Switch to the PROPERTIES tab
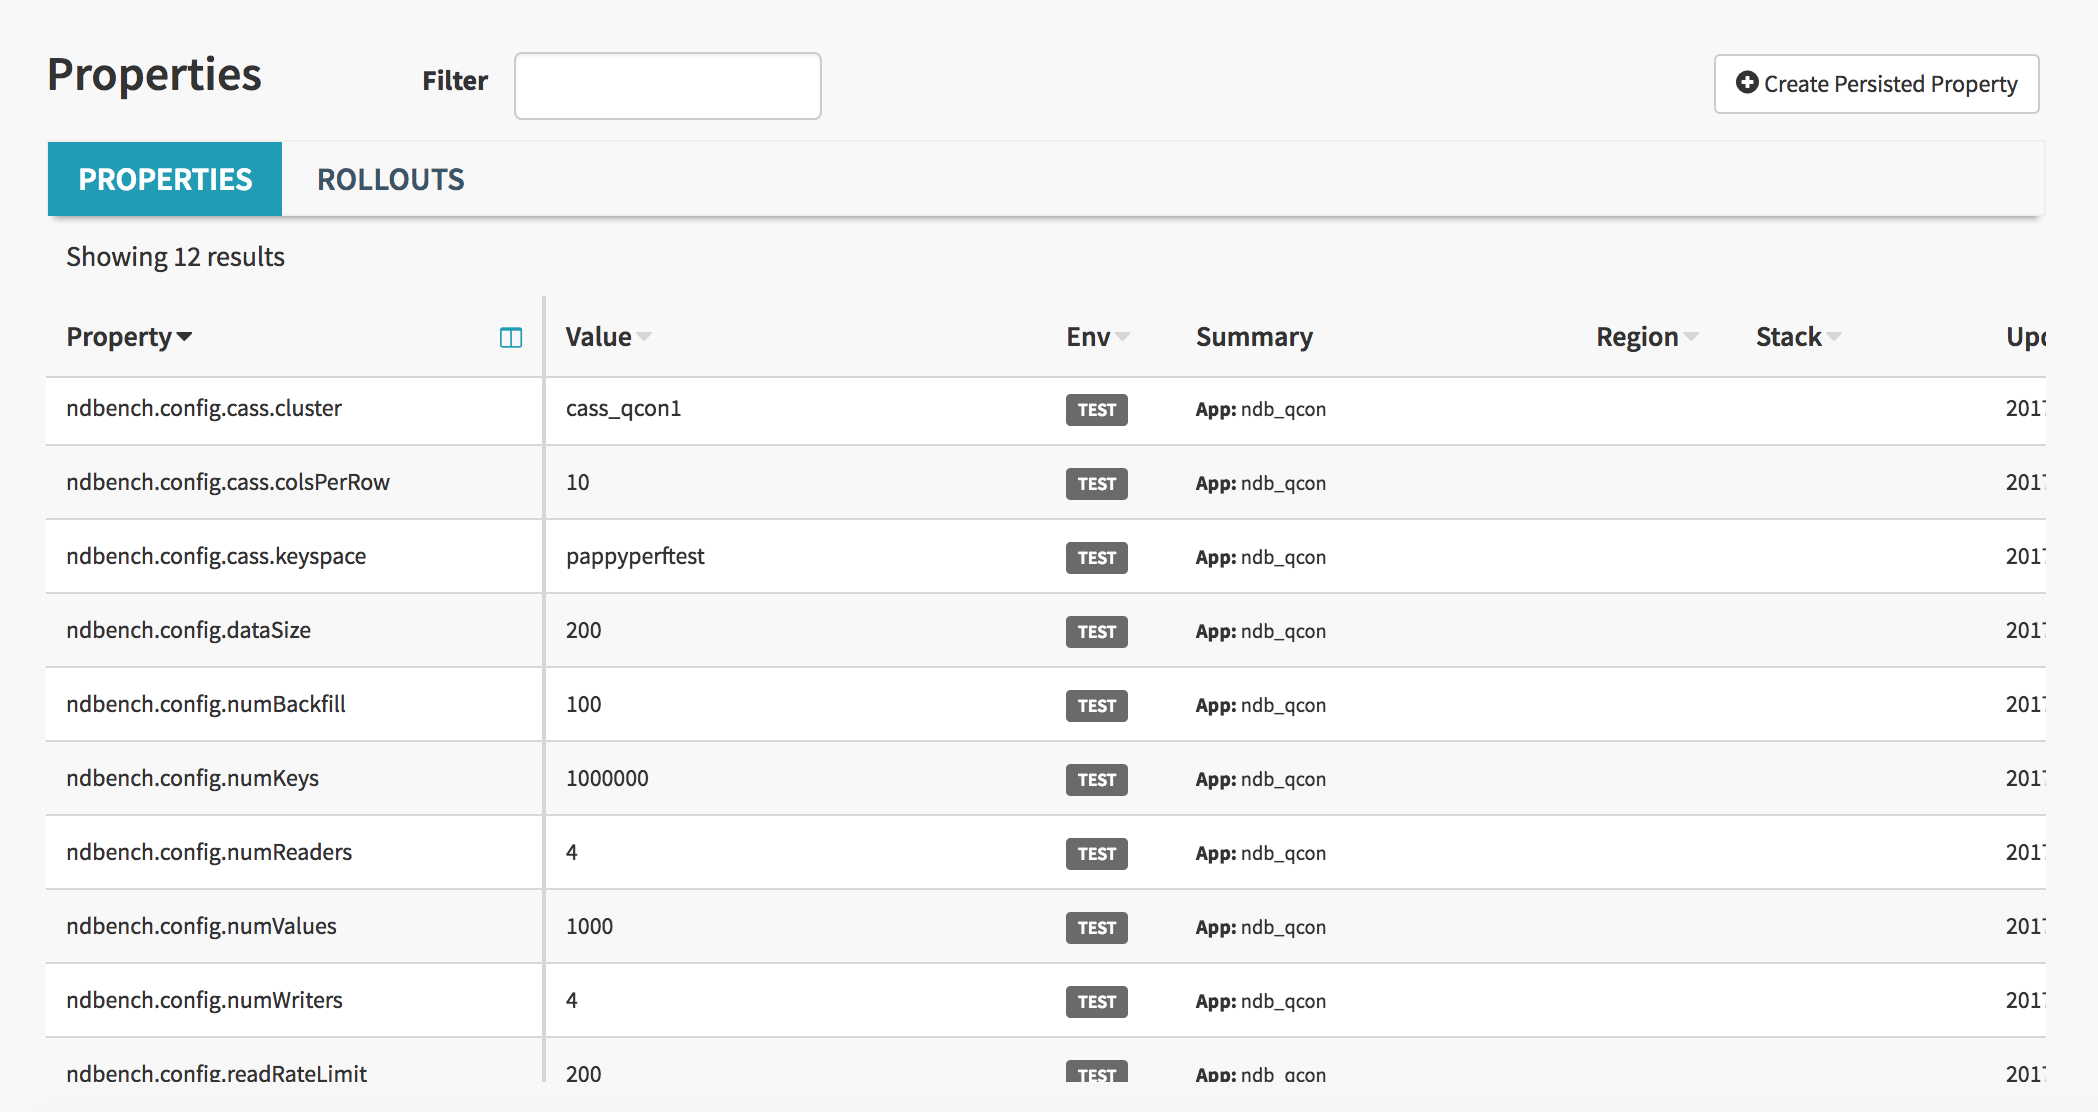 (165, 179)
